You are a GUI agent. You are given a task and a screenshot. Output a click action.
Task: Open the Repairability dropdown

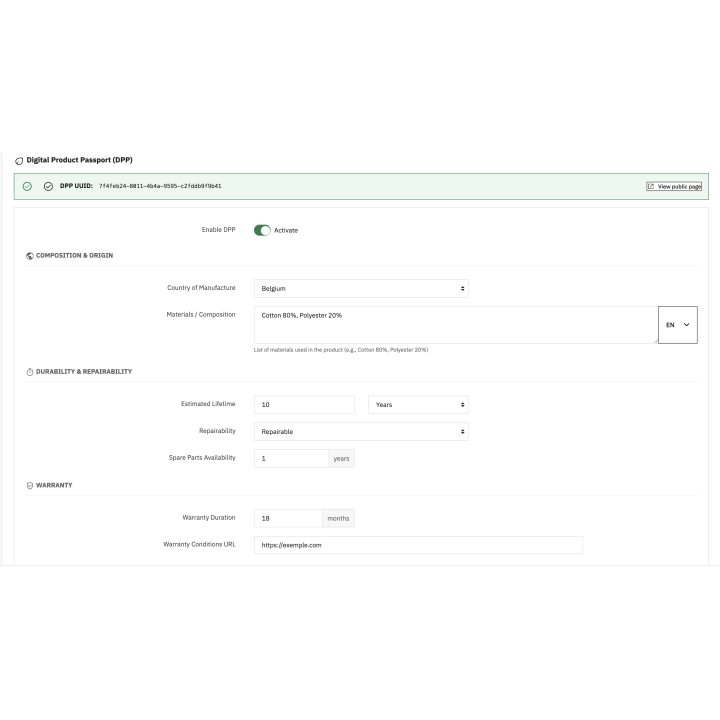click(361, 432)
